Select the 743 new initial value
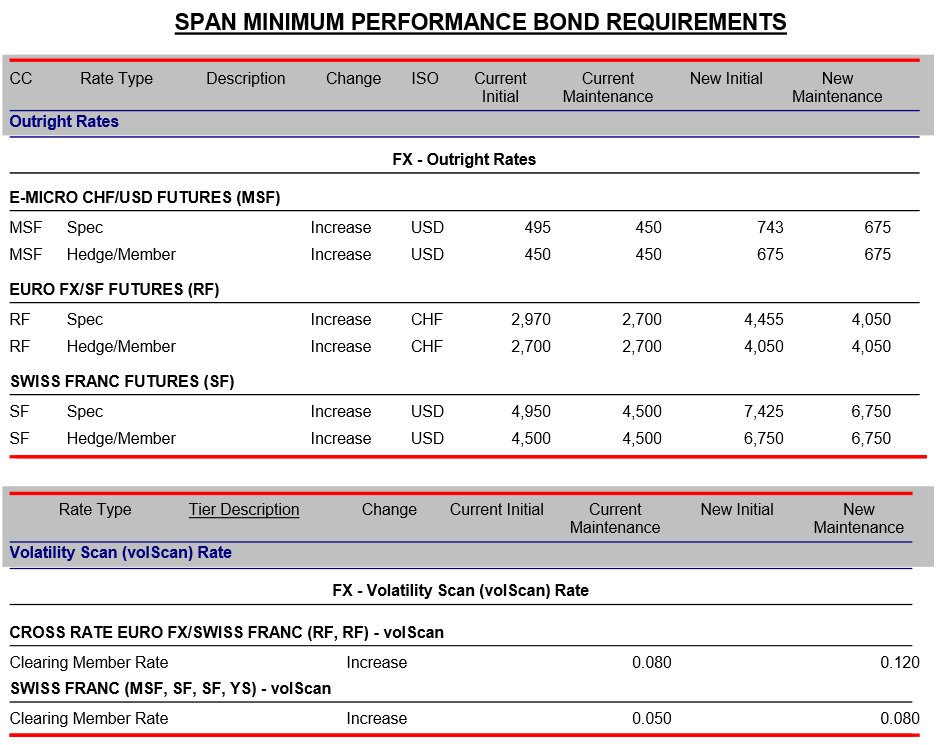This screenshot has width=943, height=745. coord(770,228)
